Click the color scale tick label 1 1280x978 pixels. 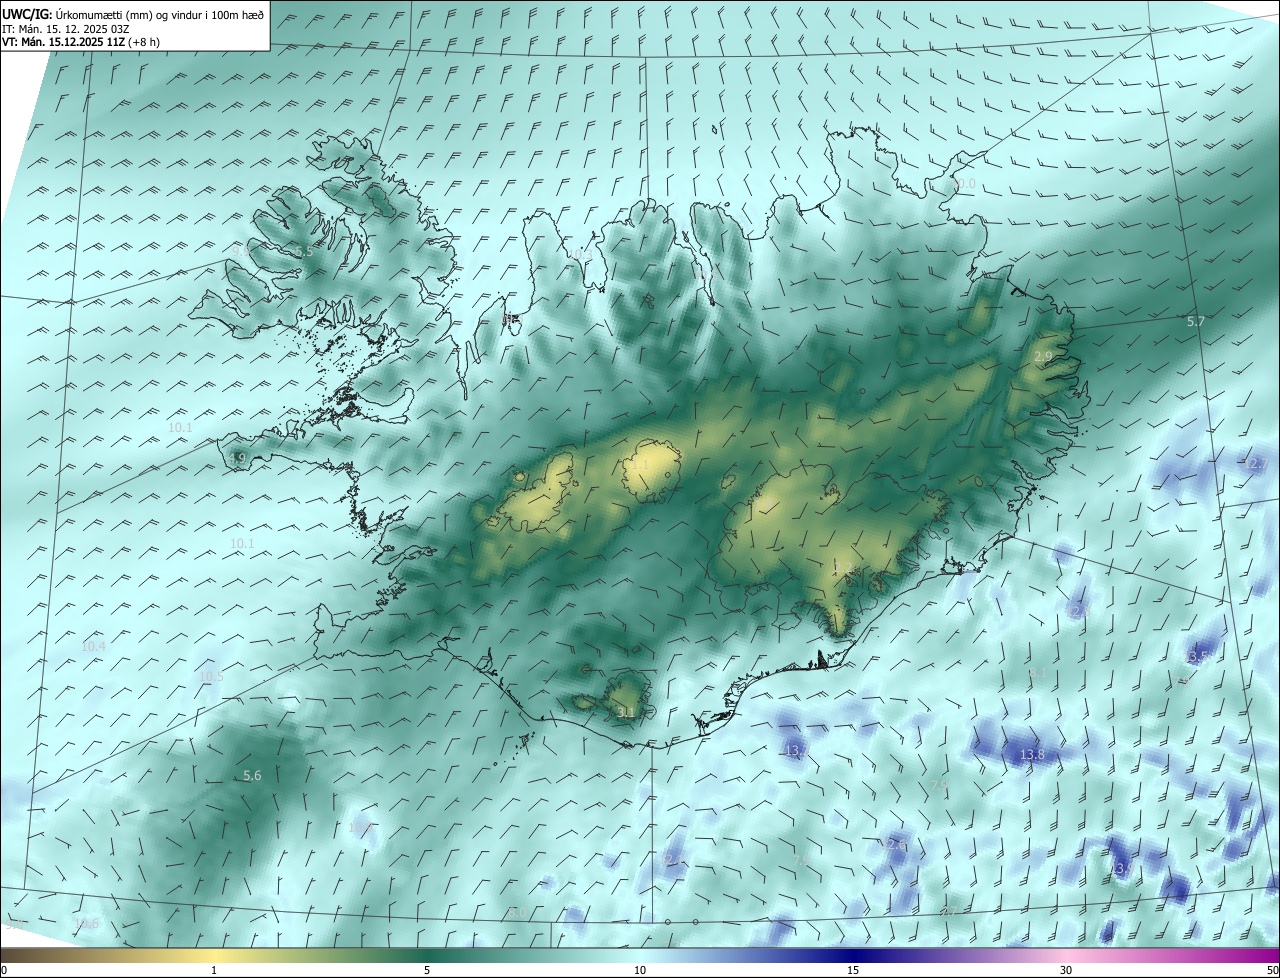pos(214,970)
